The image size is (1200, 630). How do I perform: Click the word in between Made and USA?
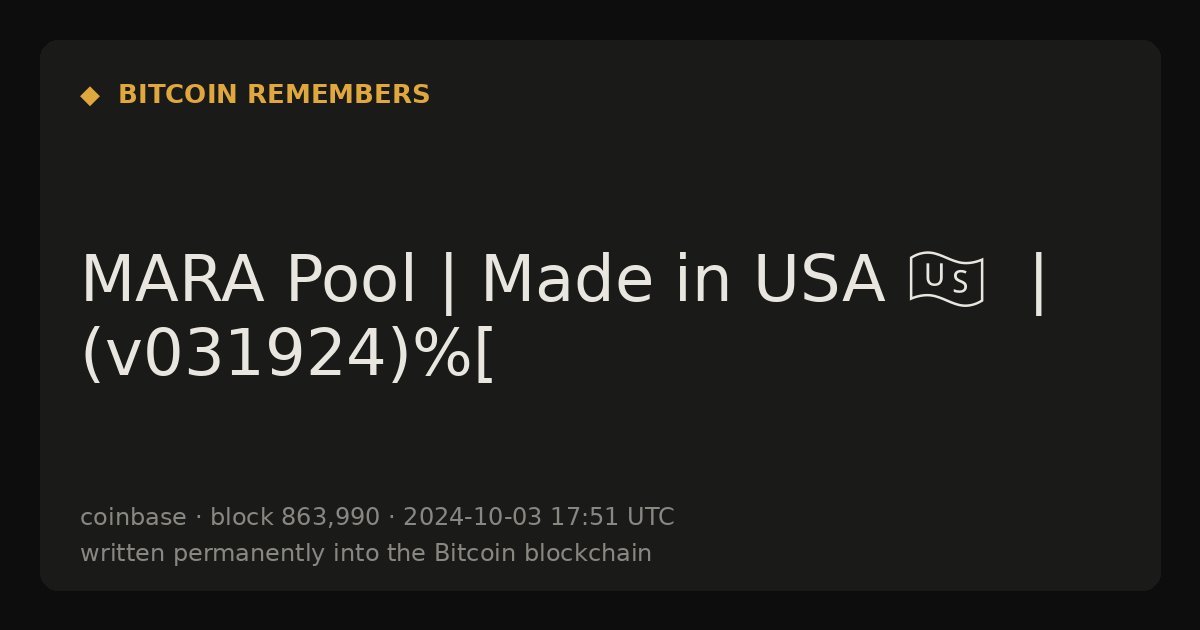pyautogui.click(x=703, y=280)
